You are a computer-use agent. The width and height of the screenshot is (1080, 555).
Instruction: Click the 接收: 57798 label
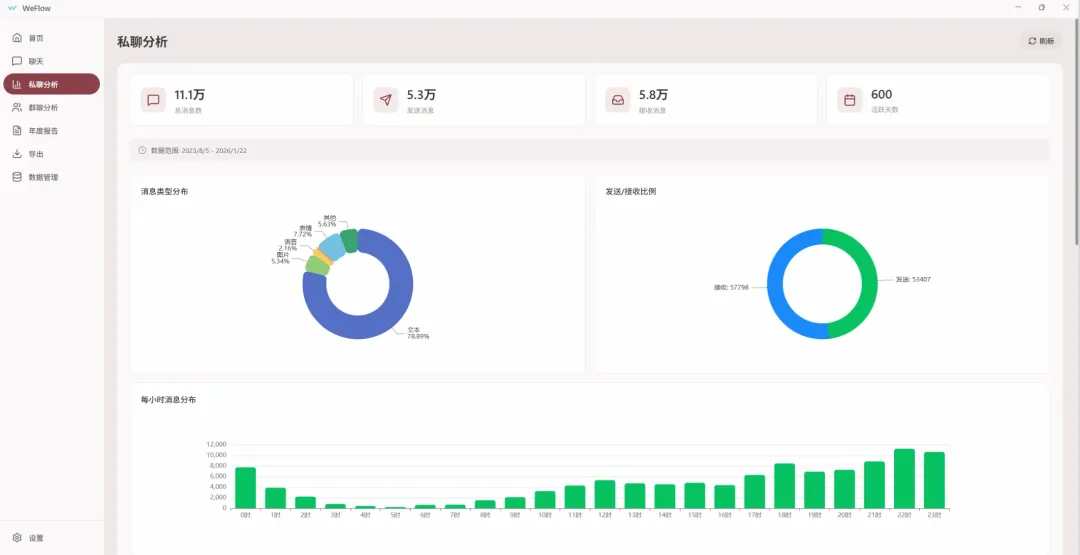(731, 287)
